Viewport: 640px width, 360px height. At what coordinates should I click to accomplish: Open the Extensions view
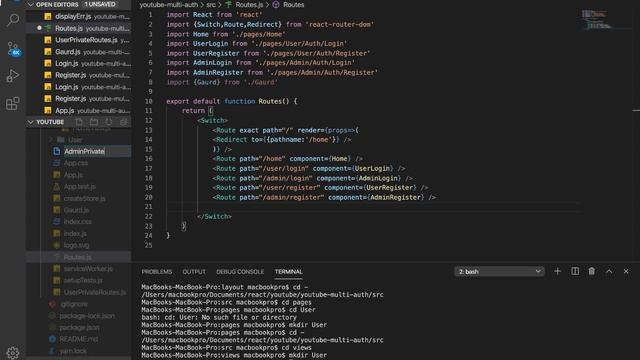click(13, 103)
